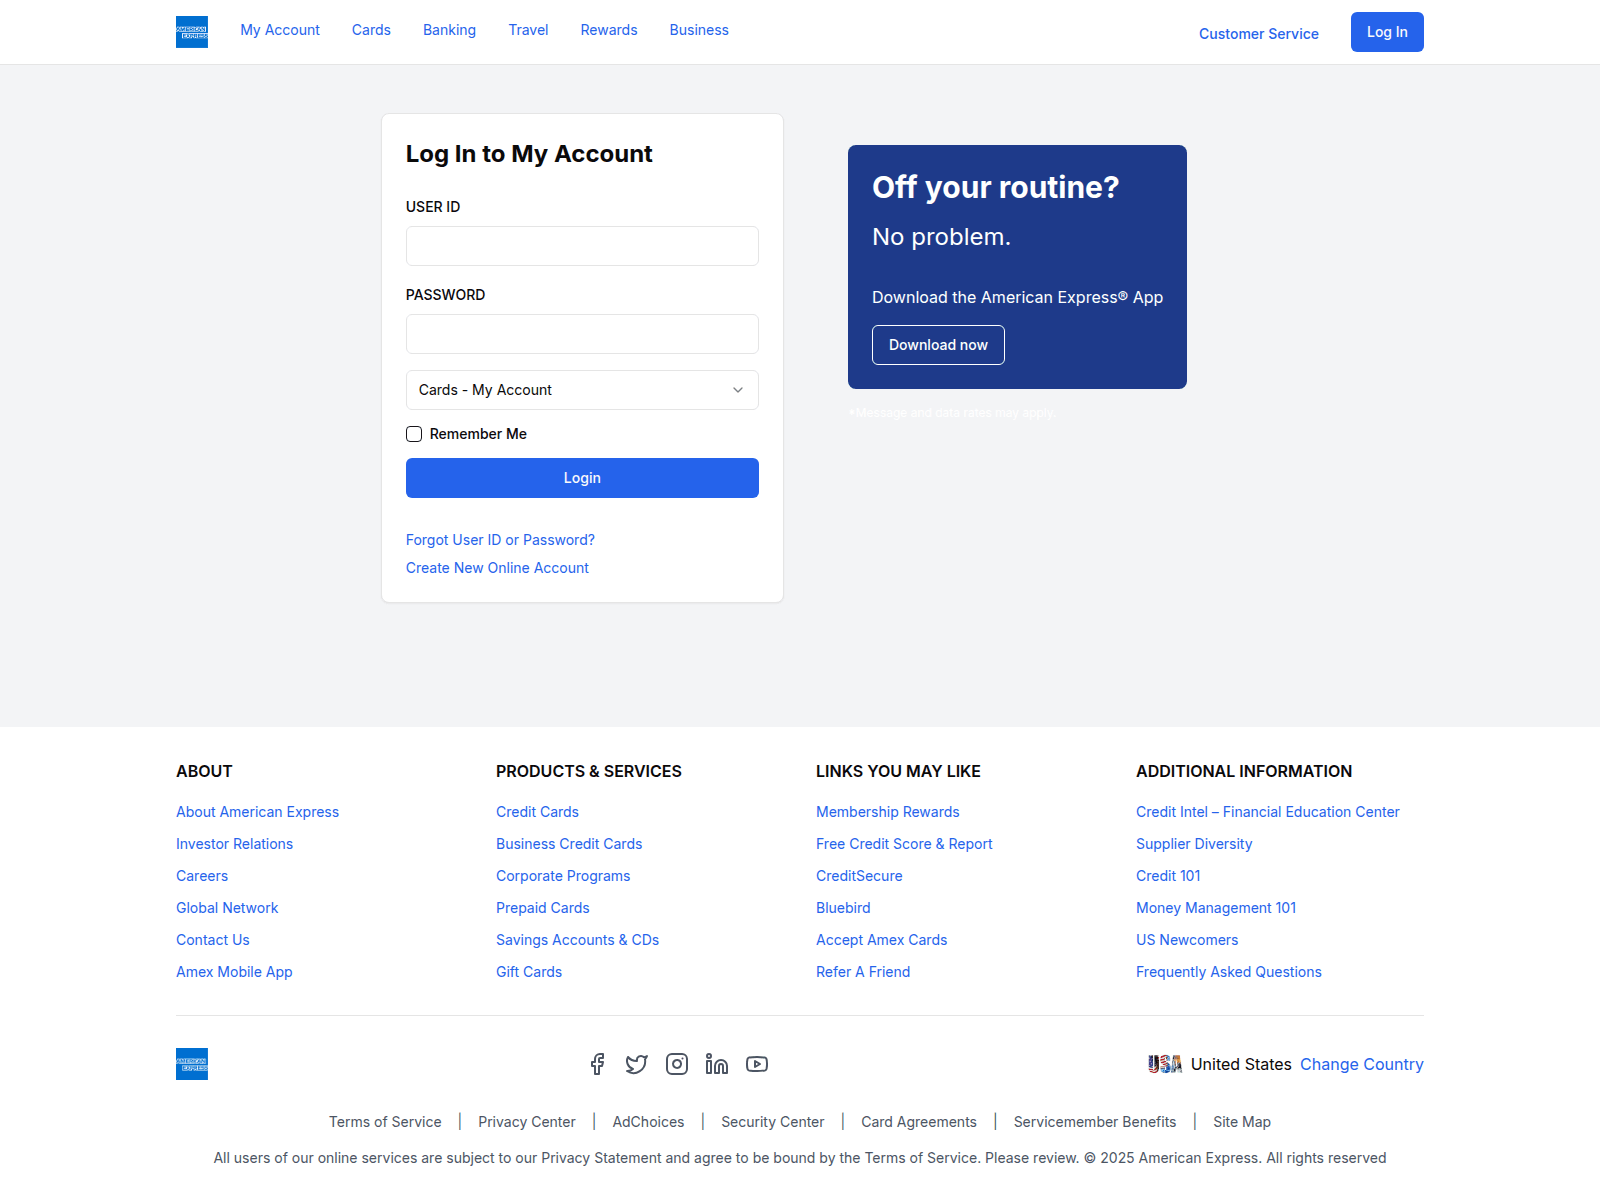Open Money Management 101 link
The height and width of the screenshot is (1200, 1600).
(x=1216, y=908)
